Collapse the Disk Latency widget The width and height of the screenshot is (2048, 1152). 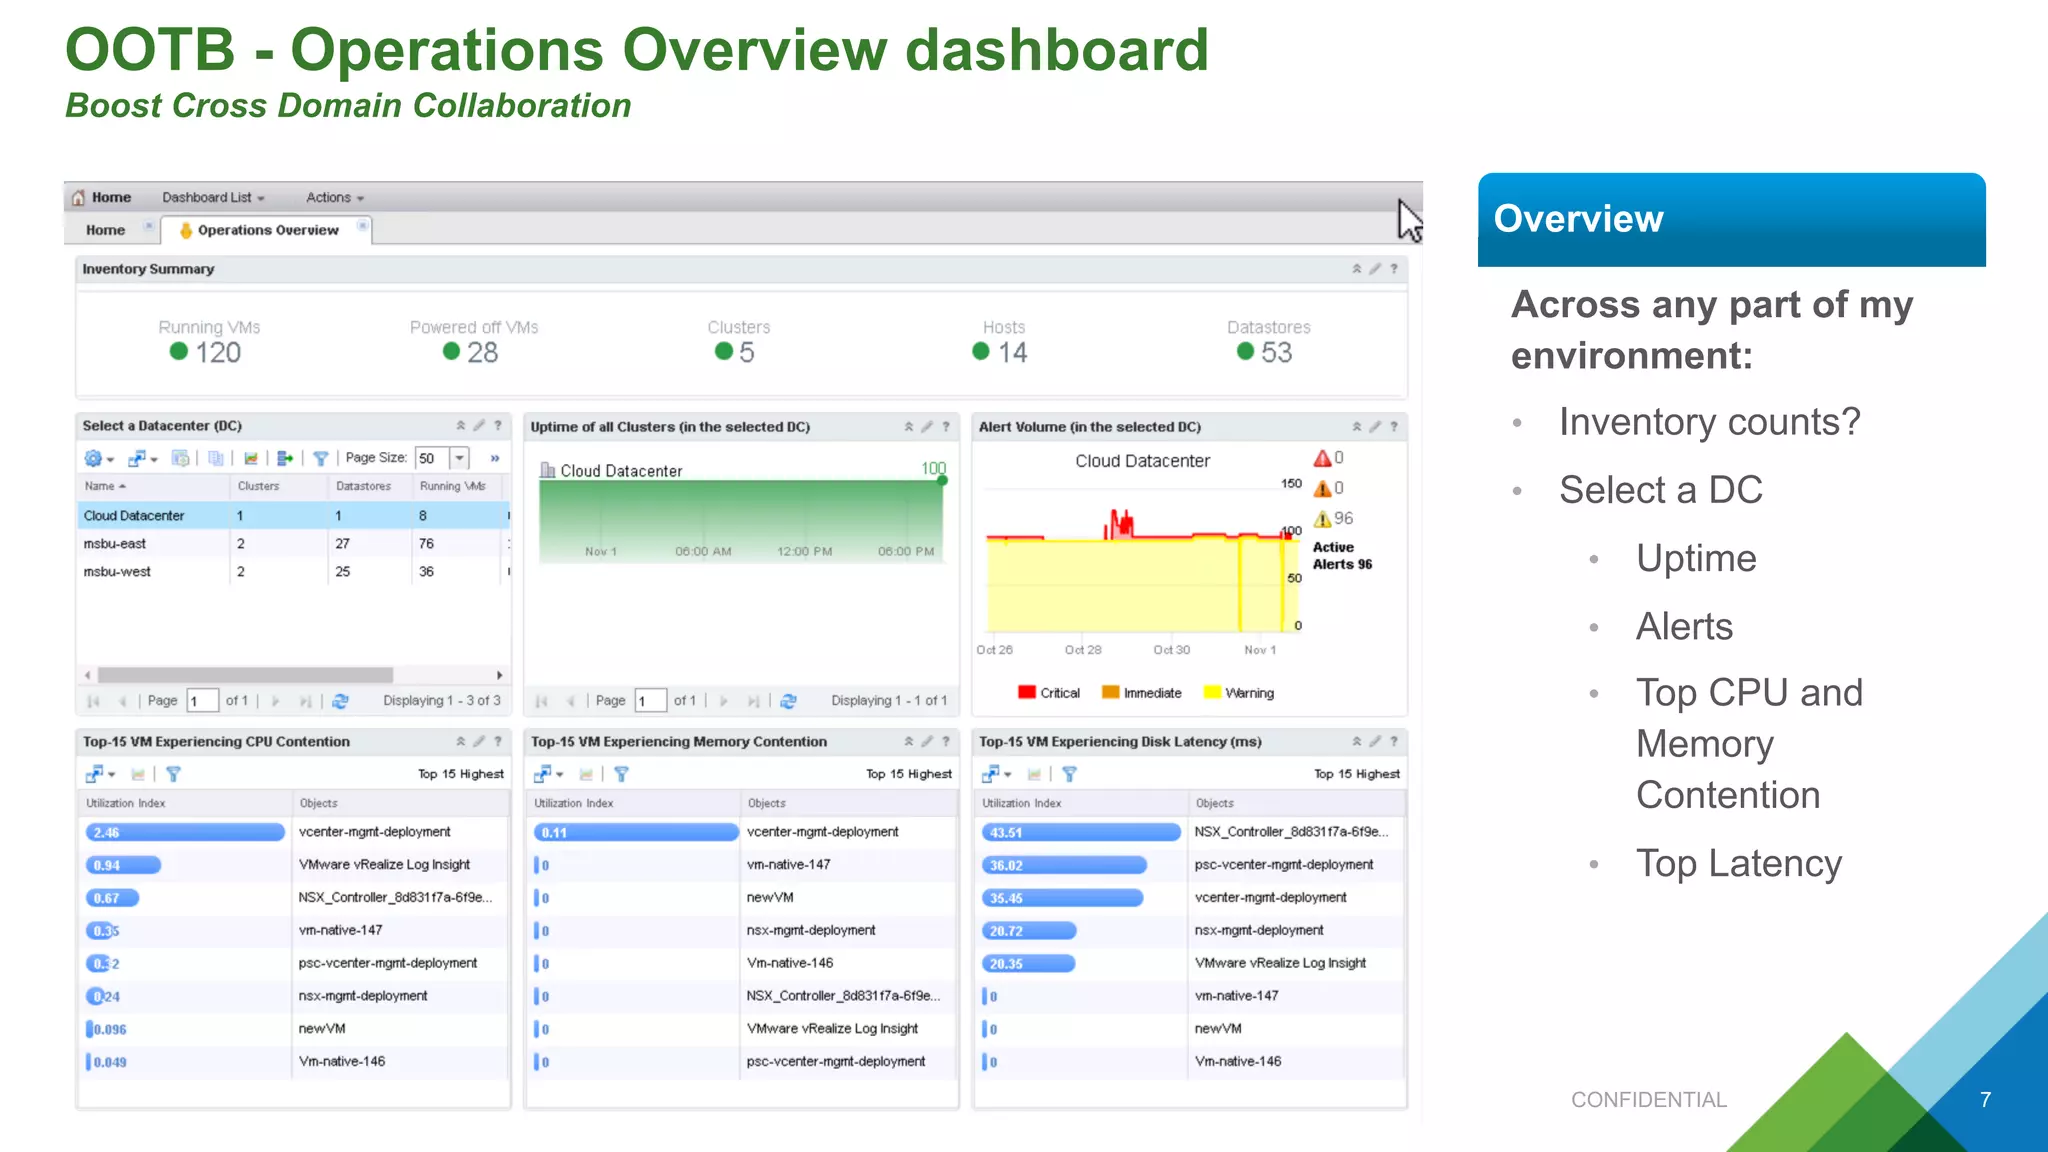click(1357, 741)
